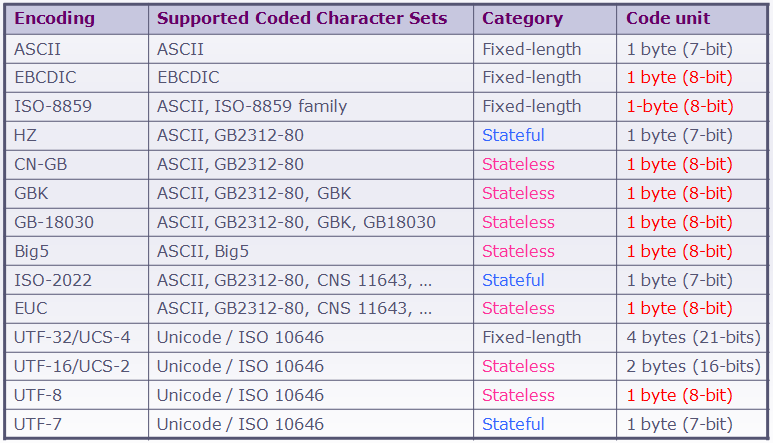Click "1-byte (8-bit)" in the ISO-8859 row
This screenshot has width=773, height=443.
(679, 106)
